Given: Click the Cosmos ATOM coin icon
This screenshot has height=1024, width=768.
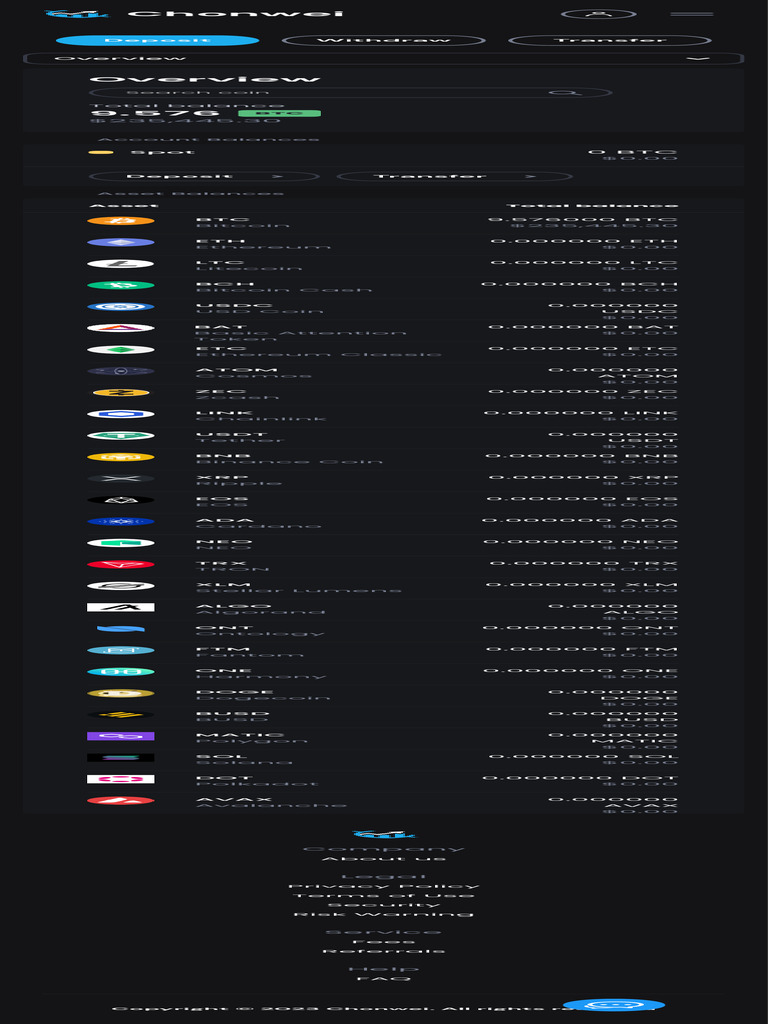Looking at the screenshot, I should click(121, 371).
